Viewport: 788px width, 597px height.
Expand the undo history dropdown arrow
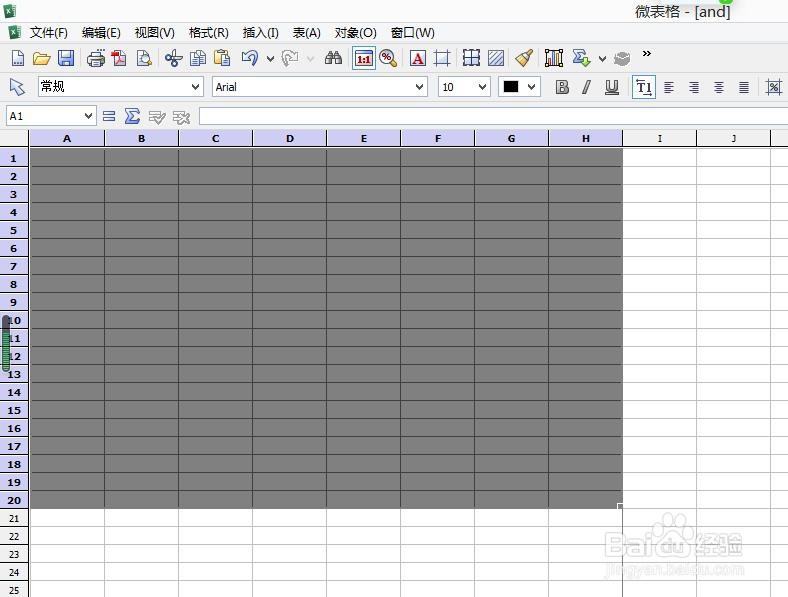(270, 59)
